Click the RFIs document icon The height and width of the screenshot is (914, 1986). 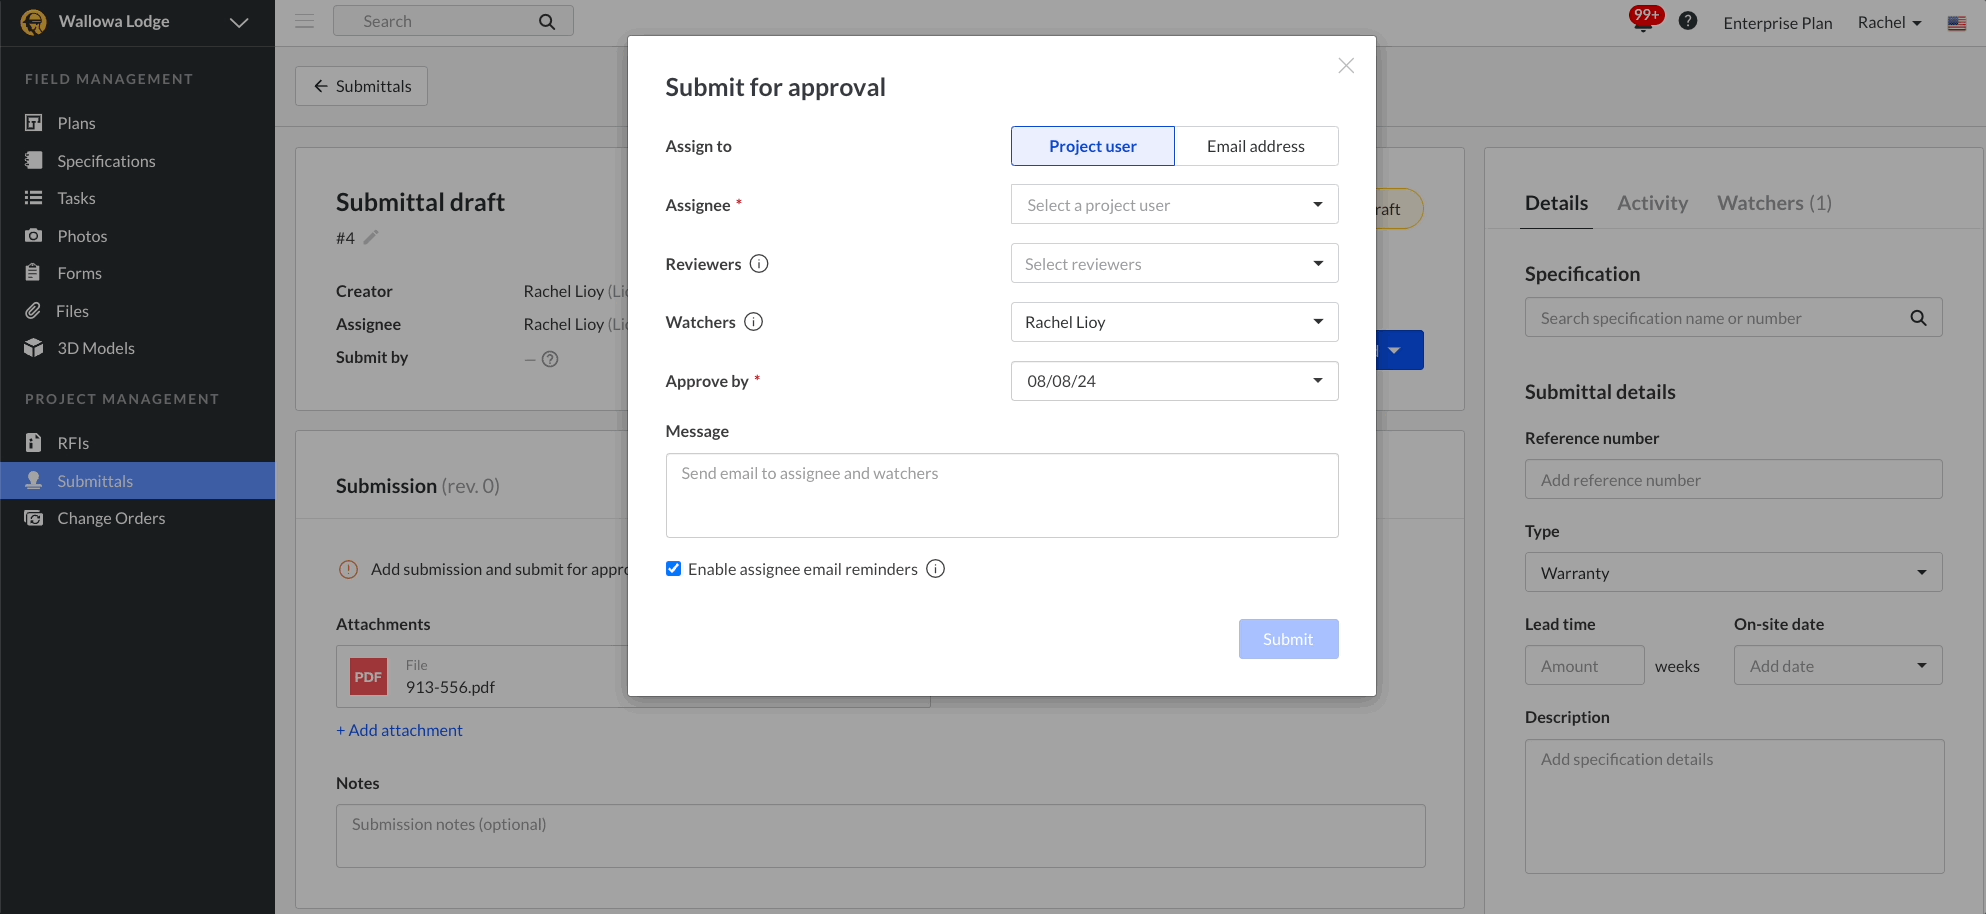(x=34, y=443)
